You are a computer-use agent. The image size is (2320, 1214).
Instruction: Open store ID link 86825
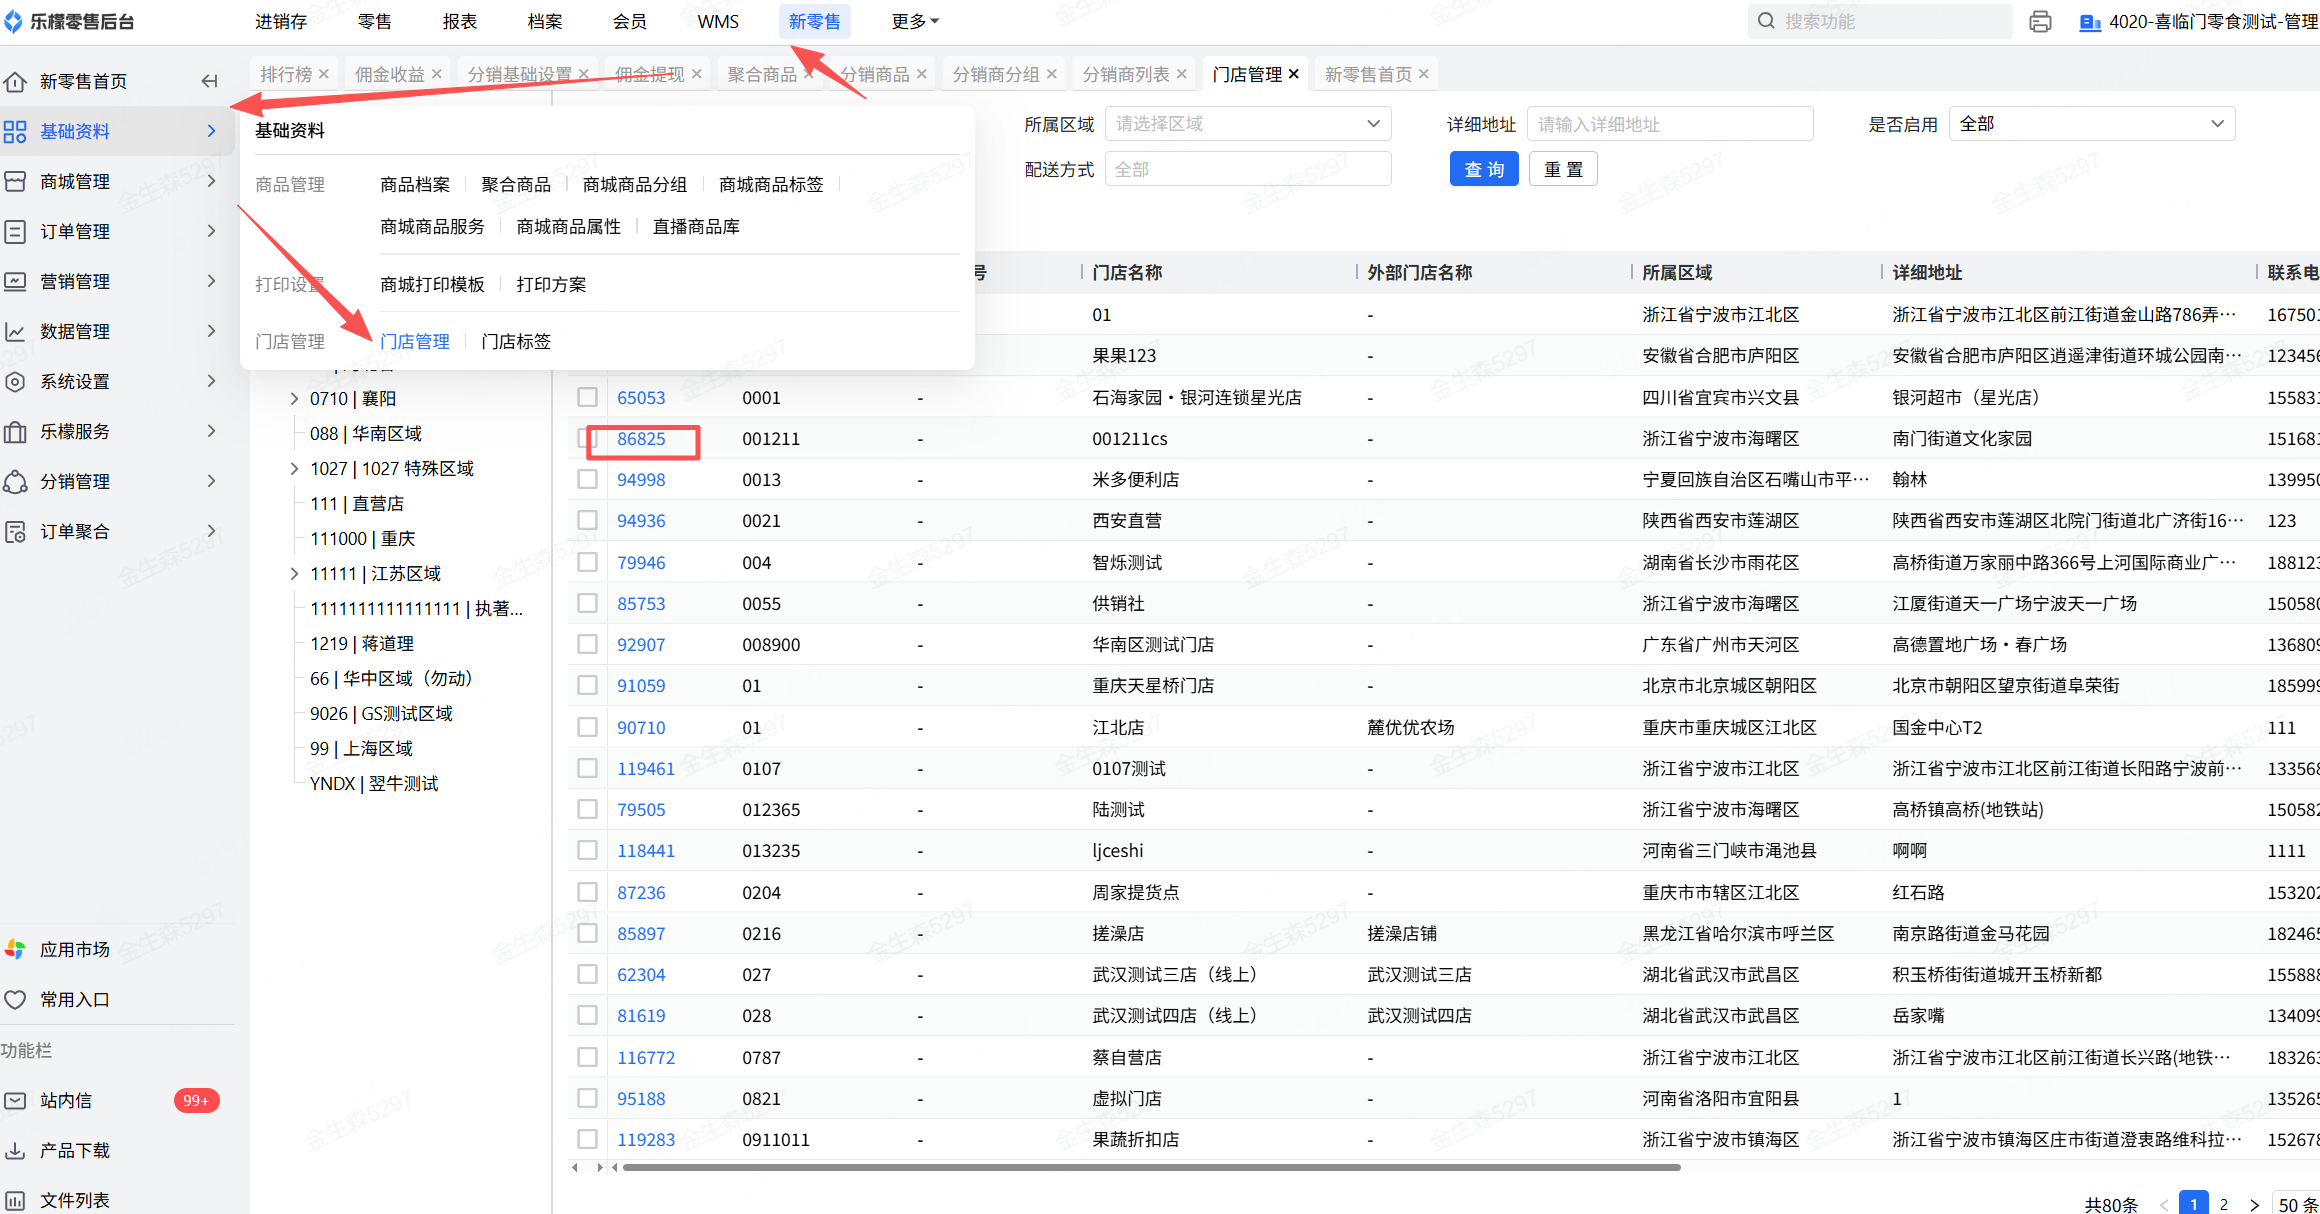coord(641,438)
